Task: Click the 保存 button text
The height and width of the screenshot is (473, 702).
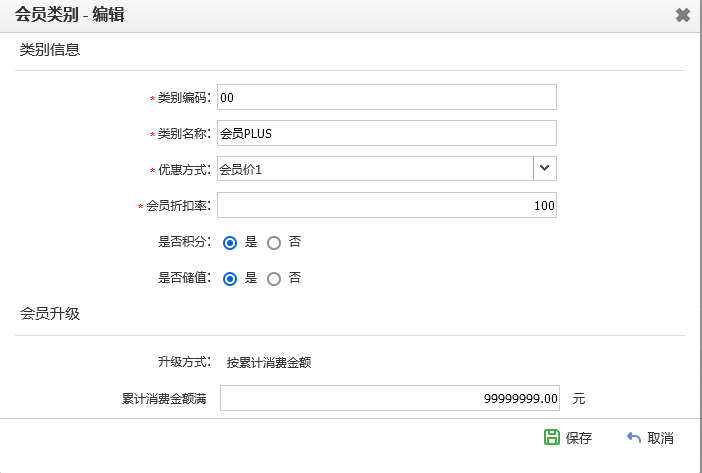Action: 578,438
